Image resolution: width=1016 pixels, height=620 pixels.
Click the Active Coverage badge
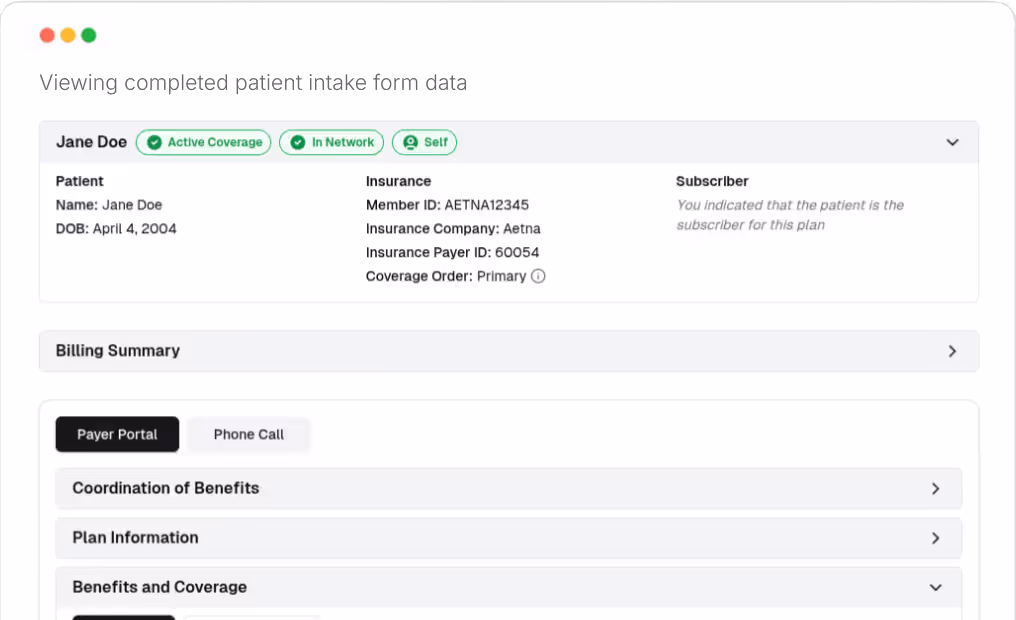click(203, 142)
